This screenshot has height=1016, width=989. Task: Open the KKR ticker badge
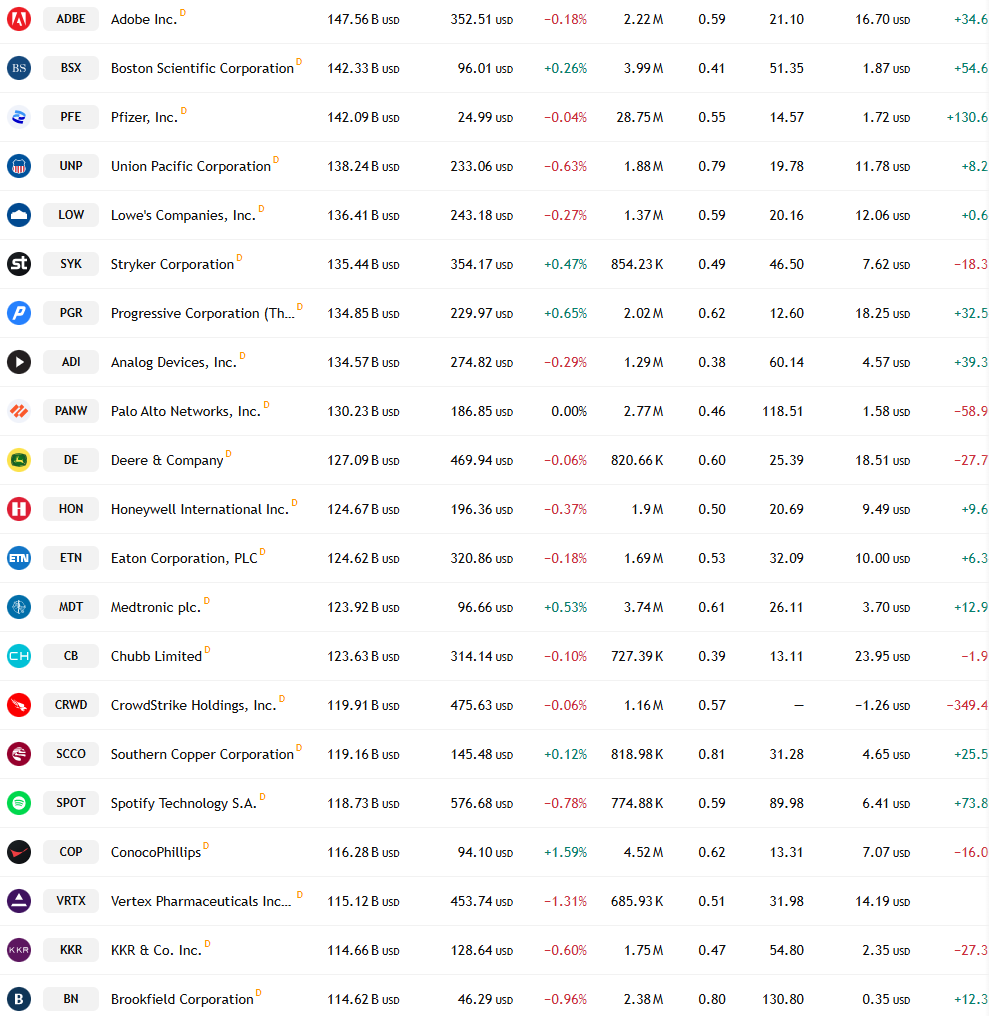click(x=71, y=950)
